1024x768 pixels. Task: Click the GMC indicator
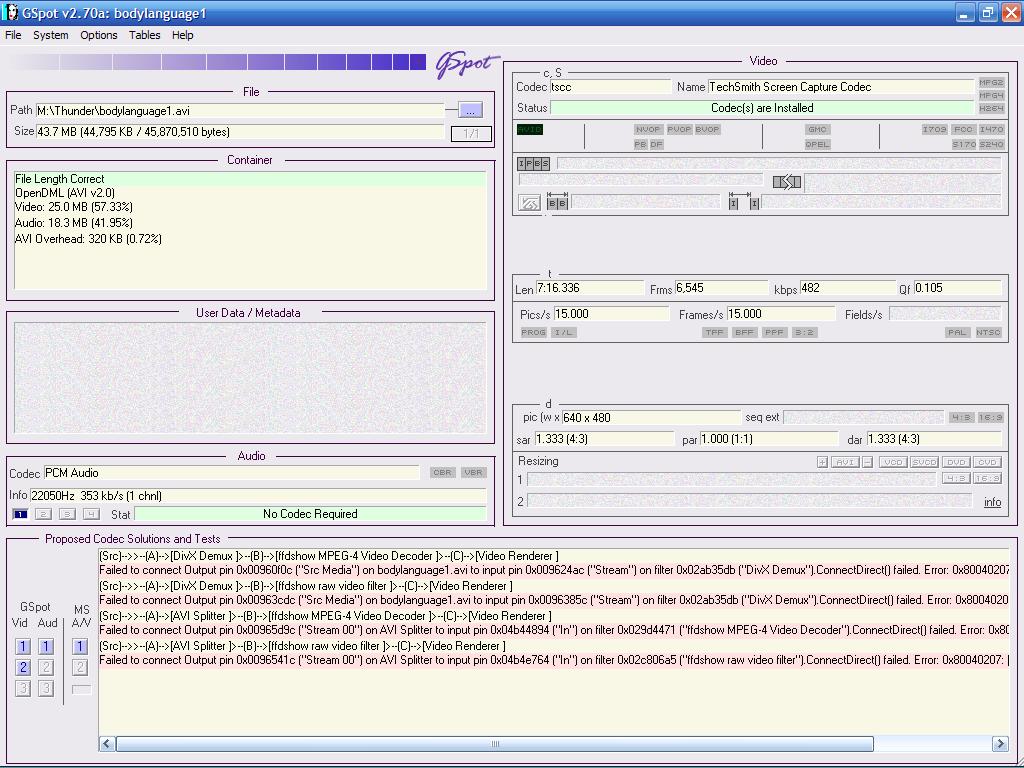pos(817,129)
